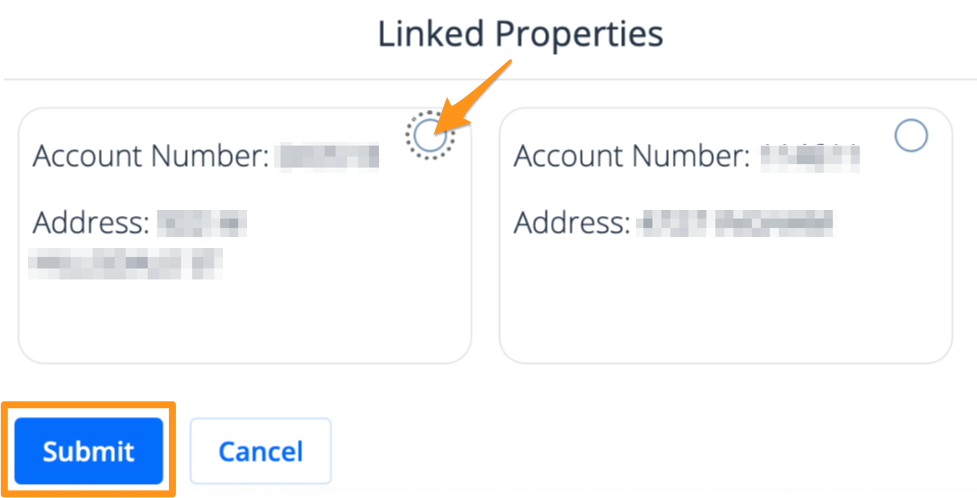Viewport: 977px width, 498px height.
Task: Click blurred account number in left card
Action: click(328, 157)
